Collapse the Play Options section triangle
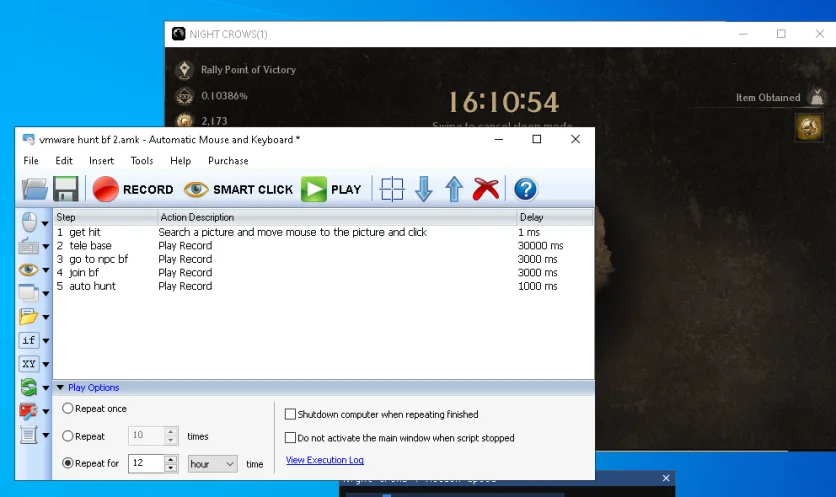836x497 pixels. (x=60, y=388)
